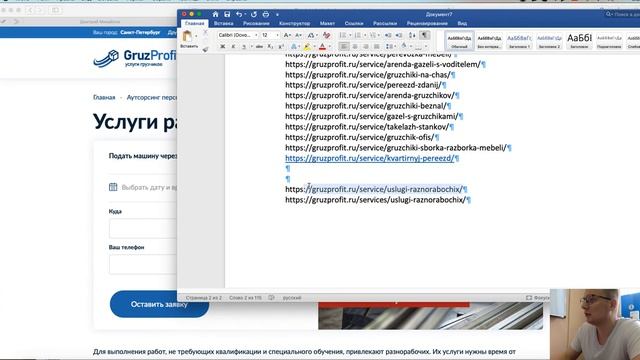This screenshot has height=360, width=640.
Task: Apply the large Заголовок title style
Action: pos(579,40)
